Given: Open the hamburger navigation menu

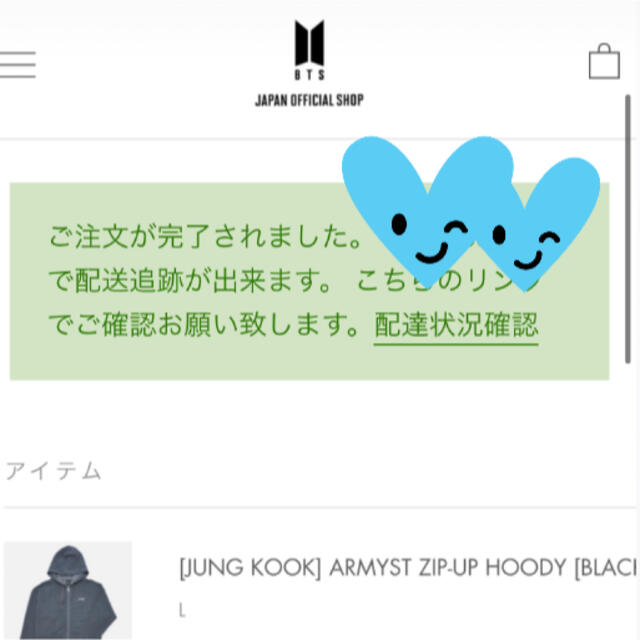Looking at the screenshot, I should pyautogui.click(x=18, y=64).
